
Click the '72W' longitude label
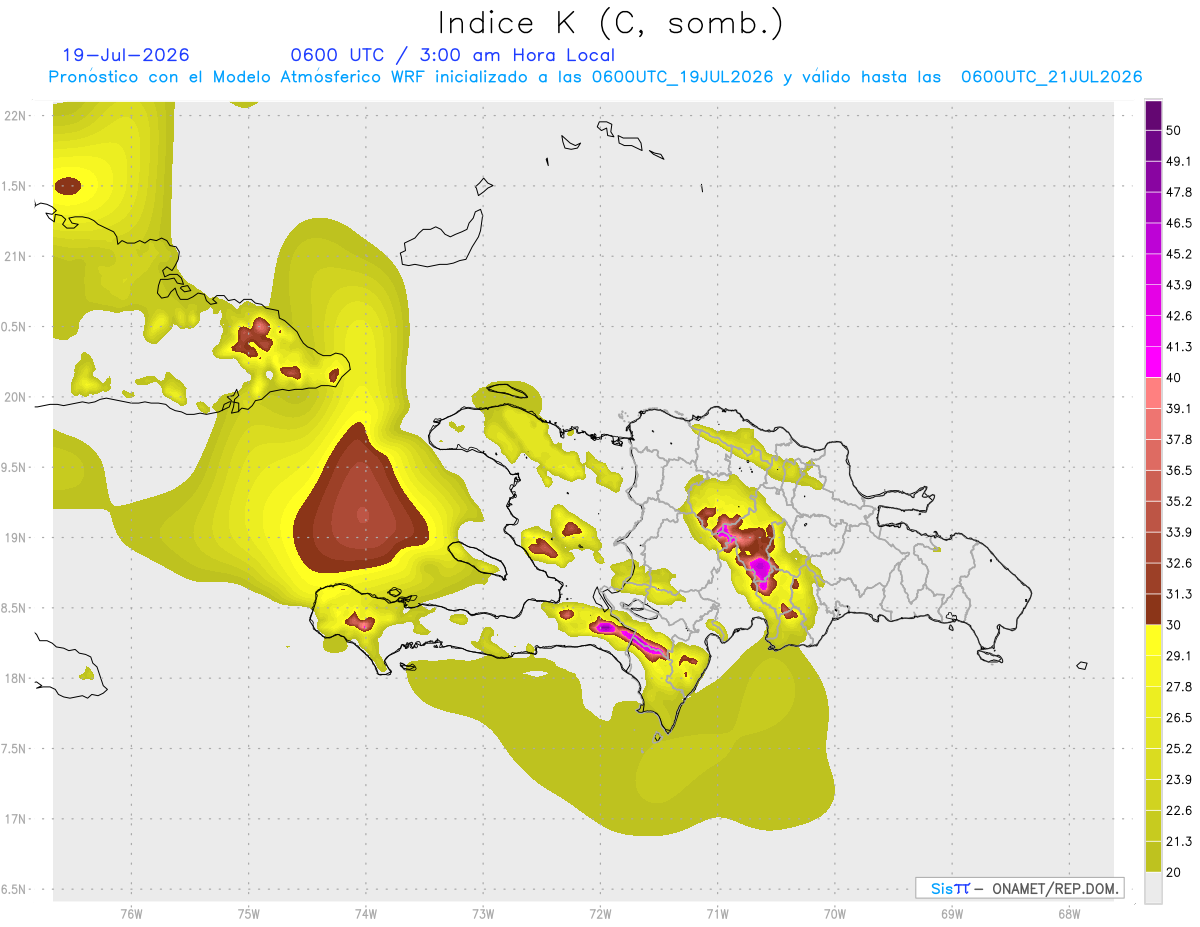(600, 914)
